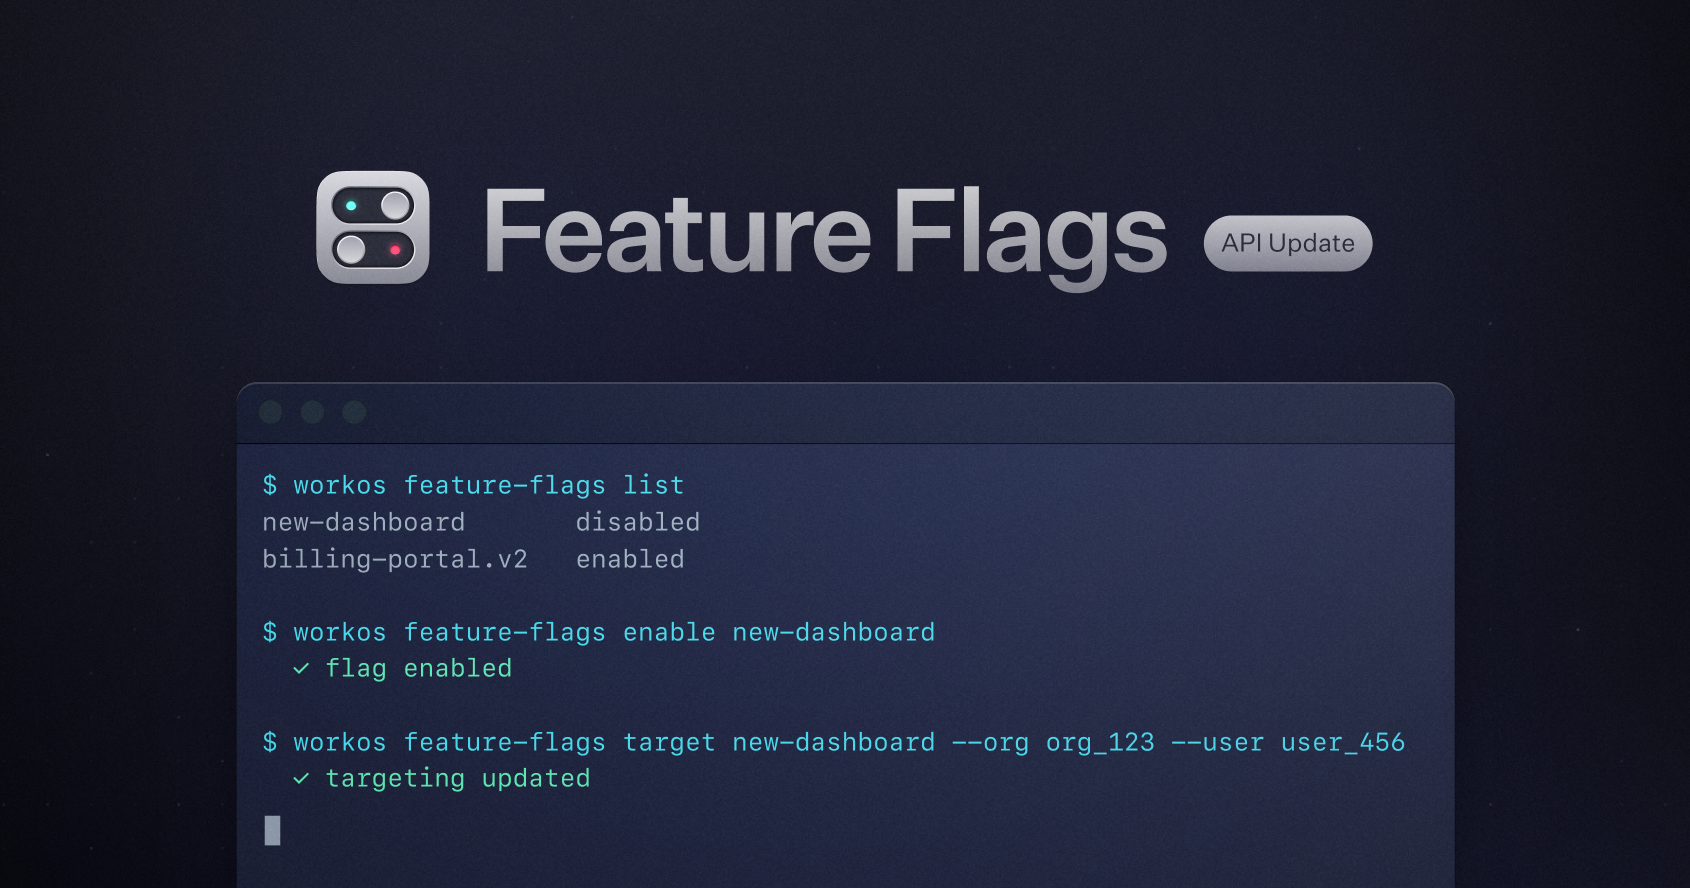Click the terminal window's first traffic-light dot

click(271, 412)
